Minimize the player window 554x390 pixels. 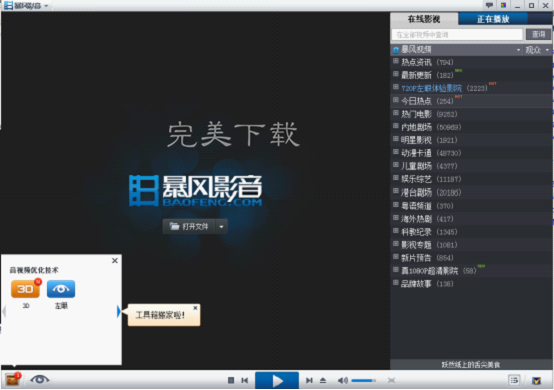pyautogui.click(x=518, y=5)
